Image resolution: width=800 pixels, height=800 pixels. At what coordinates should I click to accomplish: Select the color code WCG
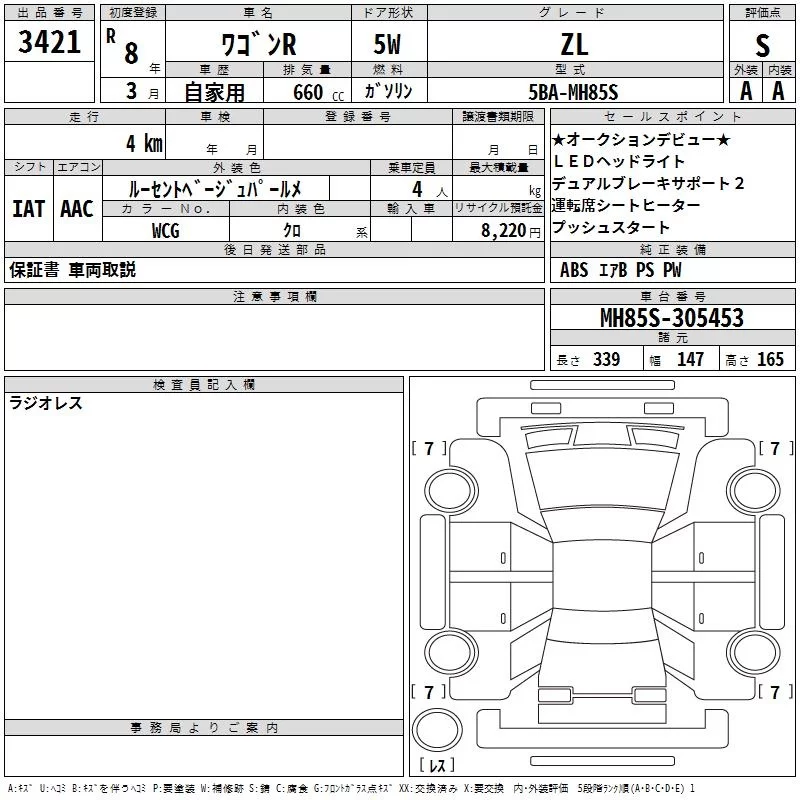click(x=165, y=230)
